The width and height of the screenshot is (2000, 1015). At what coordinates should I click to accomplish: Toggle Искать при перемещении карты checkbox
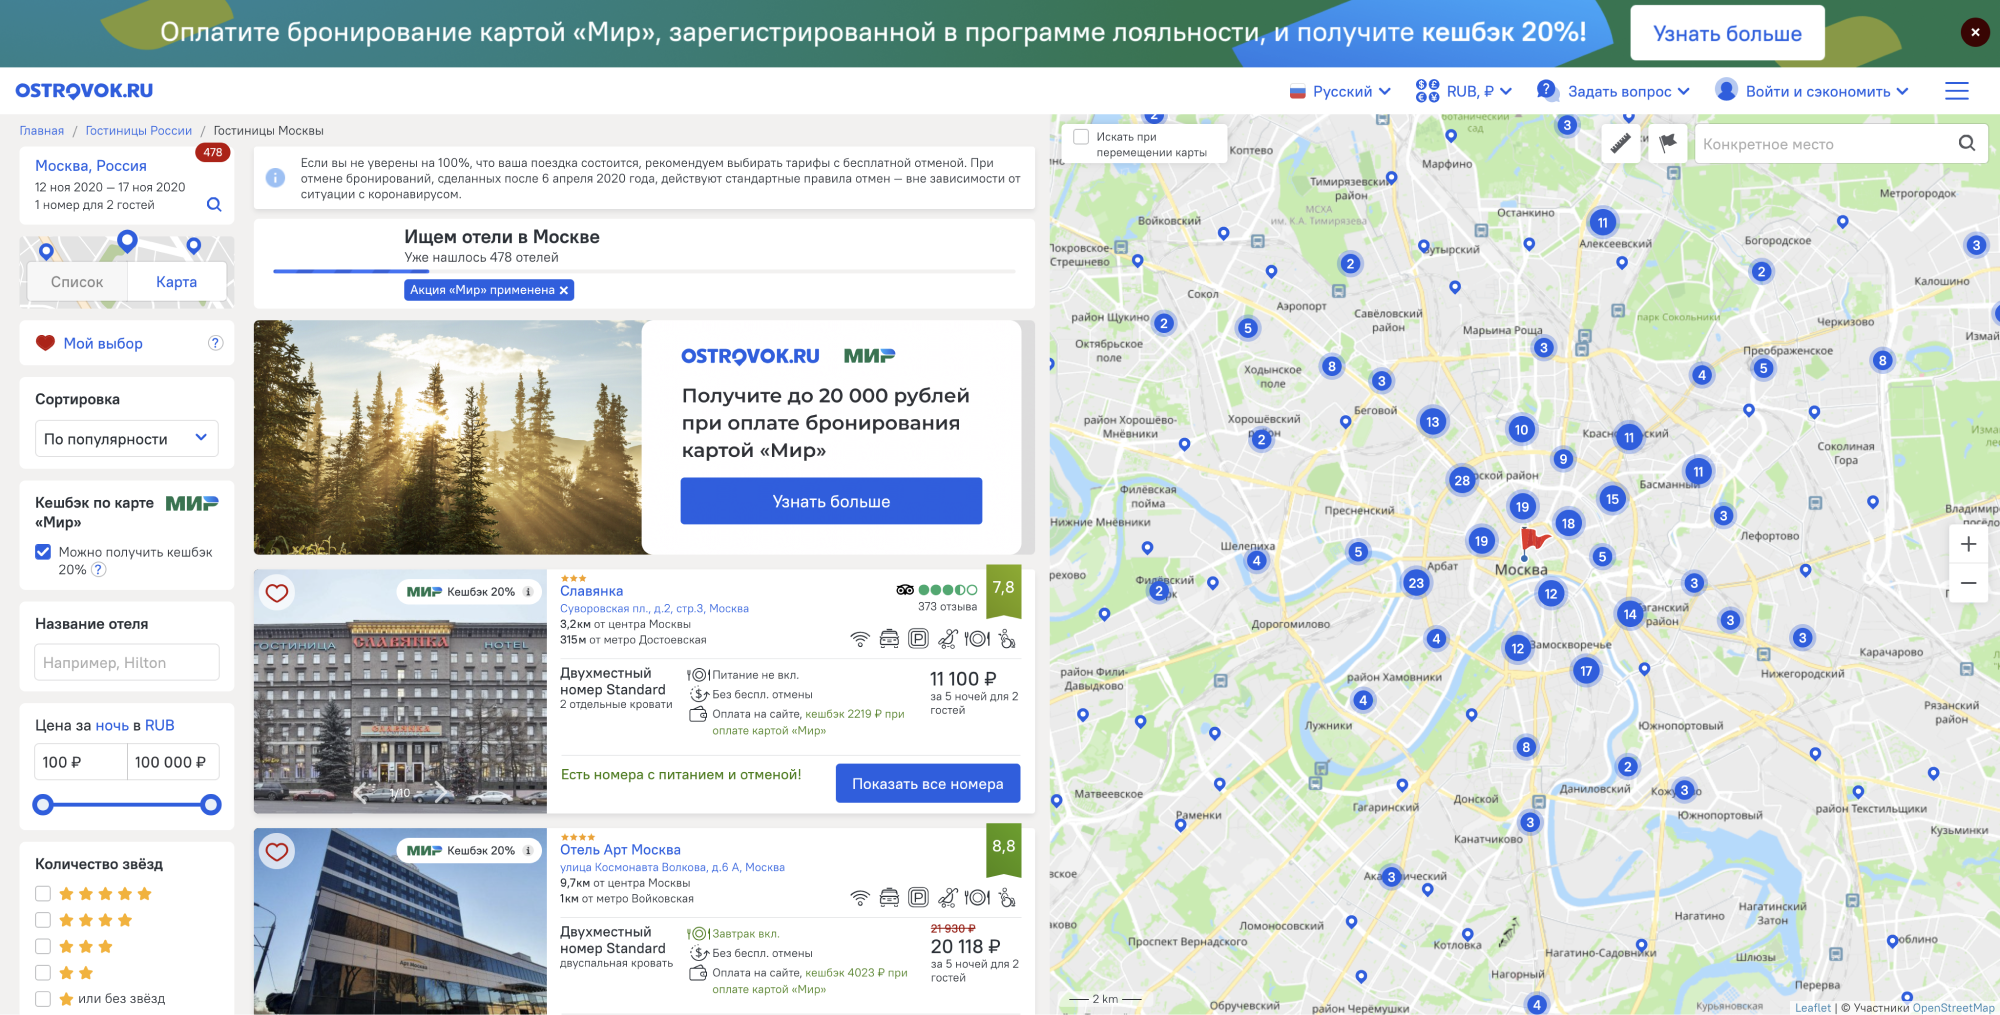tap(1081, 137)
